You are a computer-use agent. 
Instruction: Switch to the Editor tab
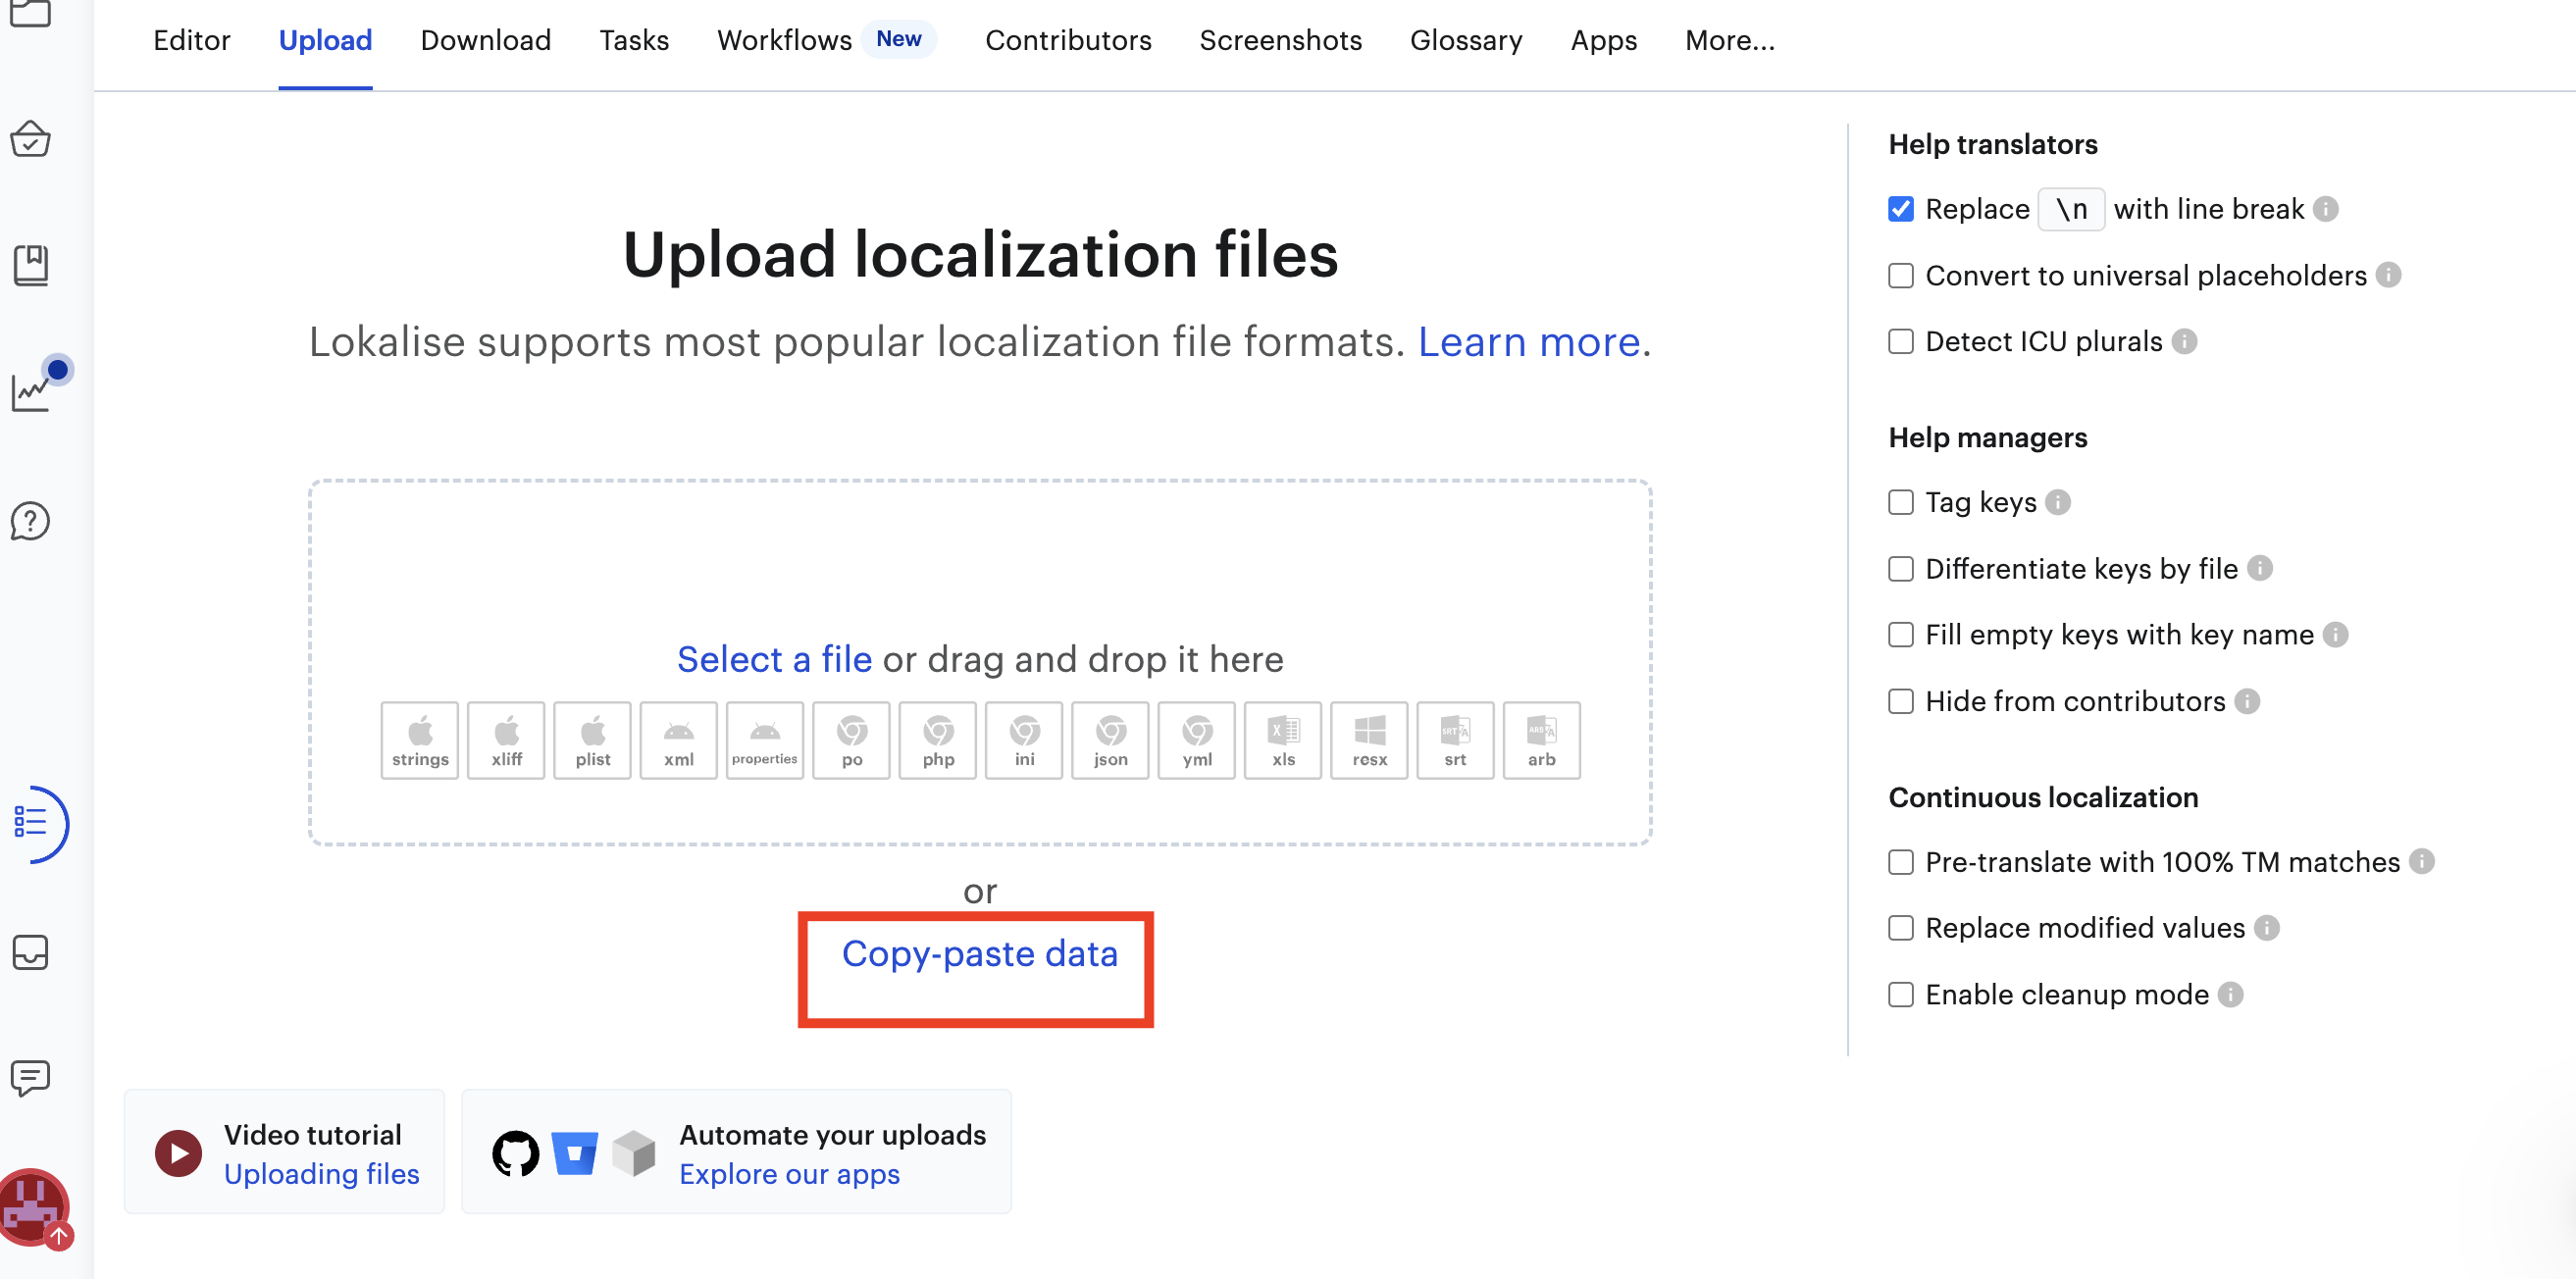pyautogui.click(x=192, y=40)
